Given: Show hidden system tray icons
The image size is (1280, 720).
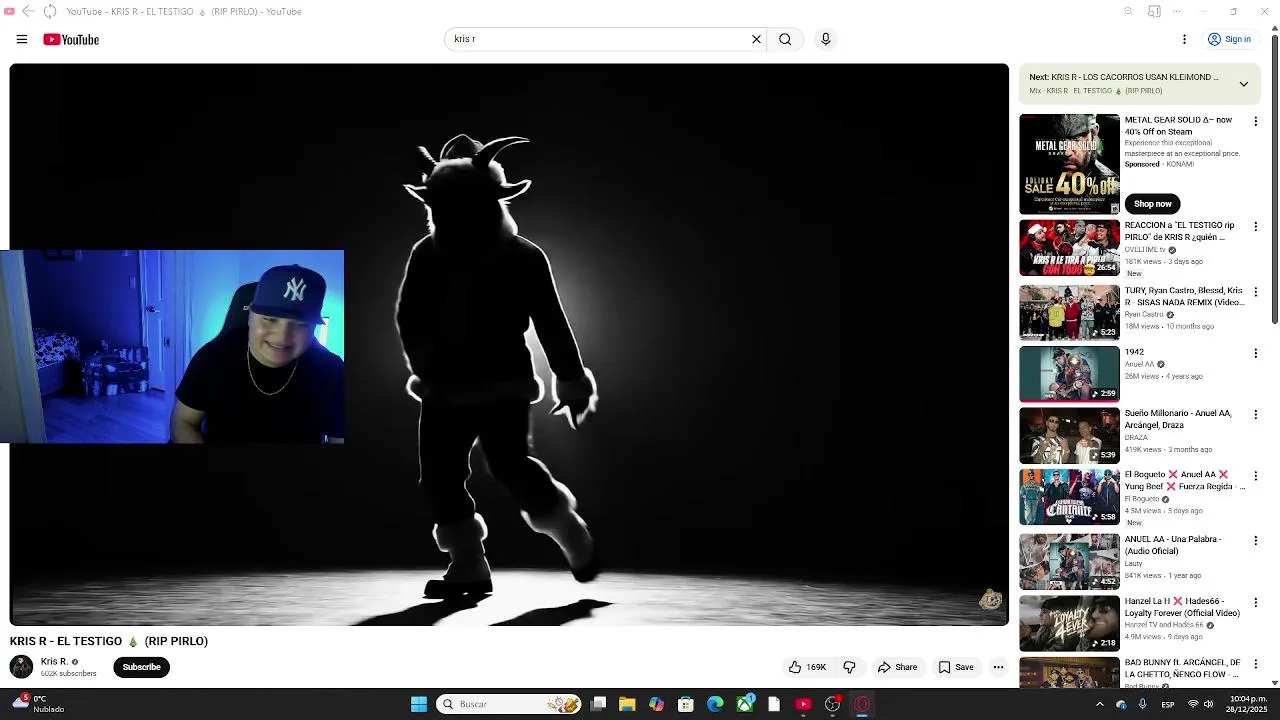Looking at the screenshot, I should pyautogui.click(x=1099, y=704).
